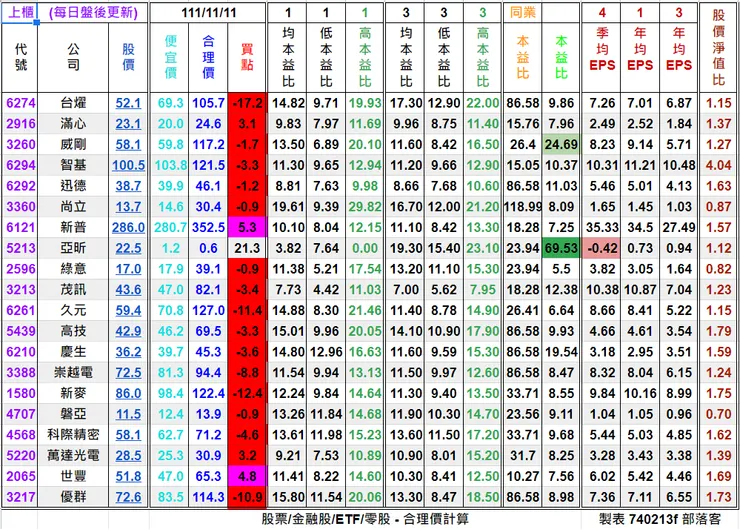The image size is (740, 530).
Task: Select the 上櫃 cell in the header
Action: coord(19,12)
